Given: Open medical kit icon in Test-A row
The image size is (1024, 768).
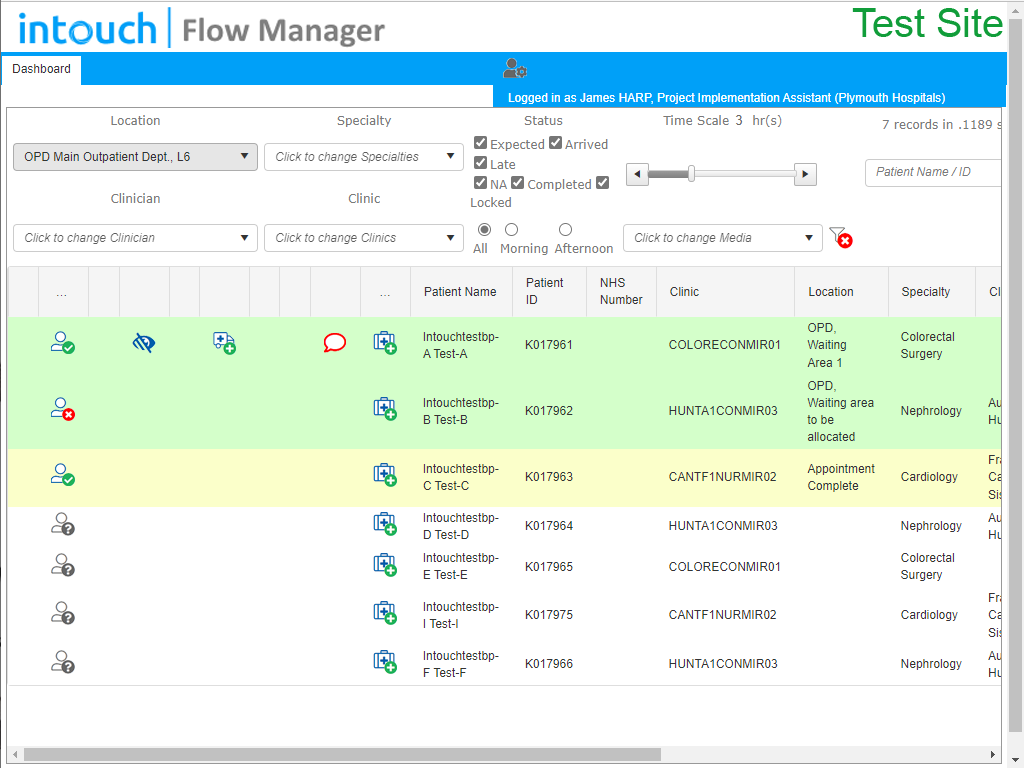Looking at the screenshot, I should pos(385,343).
